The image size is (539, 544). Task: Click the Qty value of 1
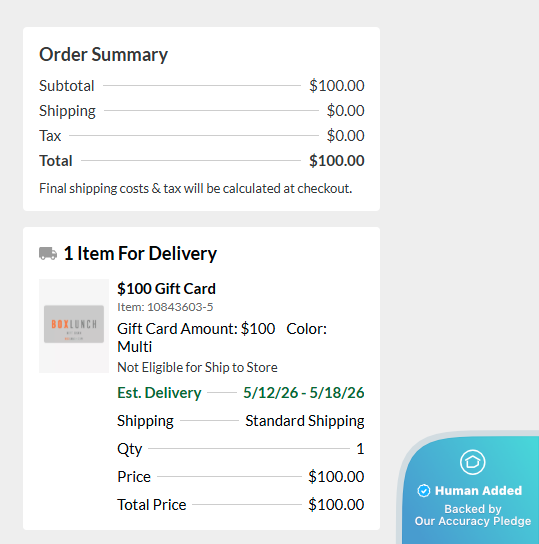coord(360,449)
